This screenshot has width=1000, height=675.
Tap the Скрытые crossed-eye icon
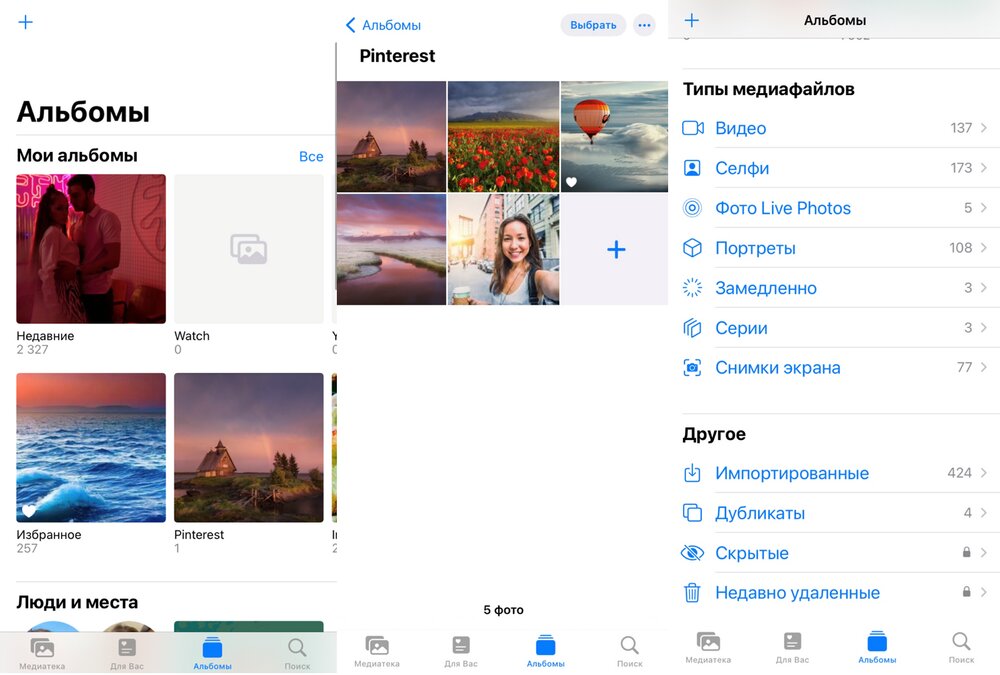tap(693, 553)
